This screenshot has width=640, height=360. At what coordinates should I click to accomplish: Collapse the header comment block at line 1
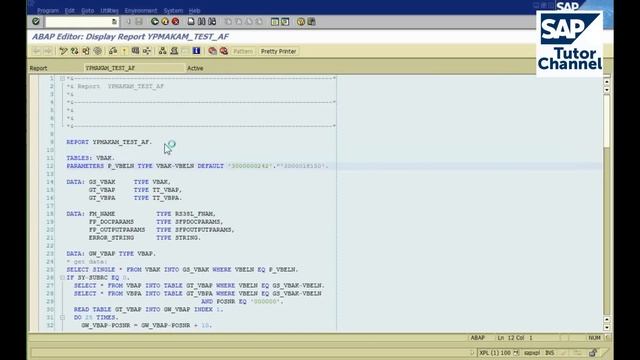(62, 78)
